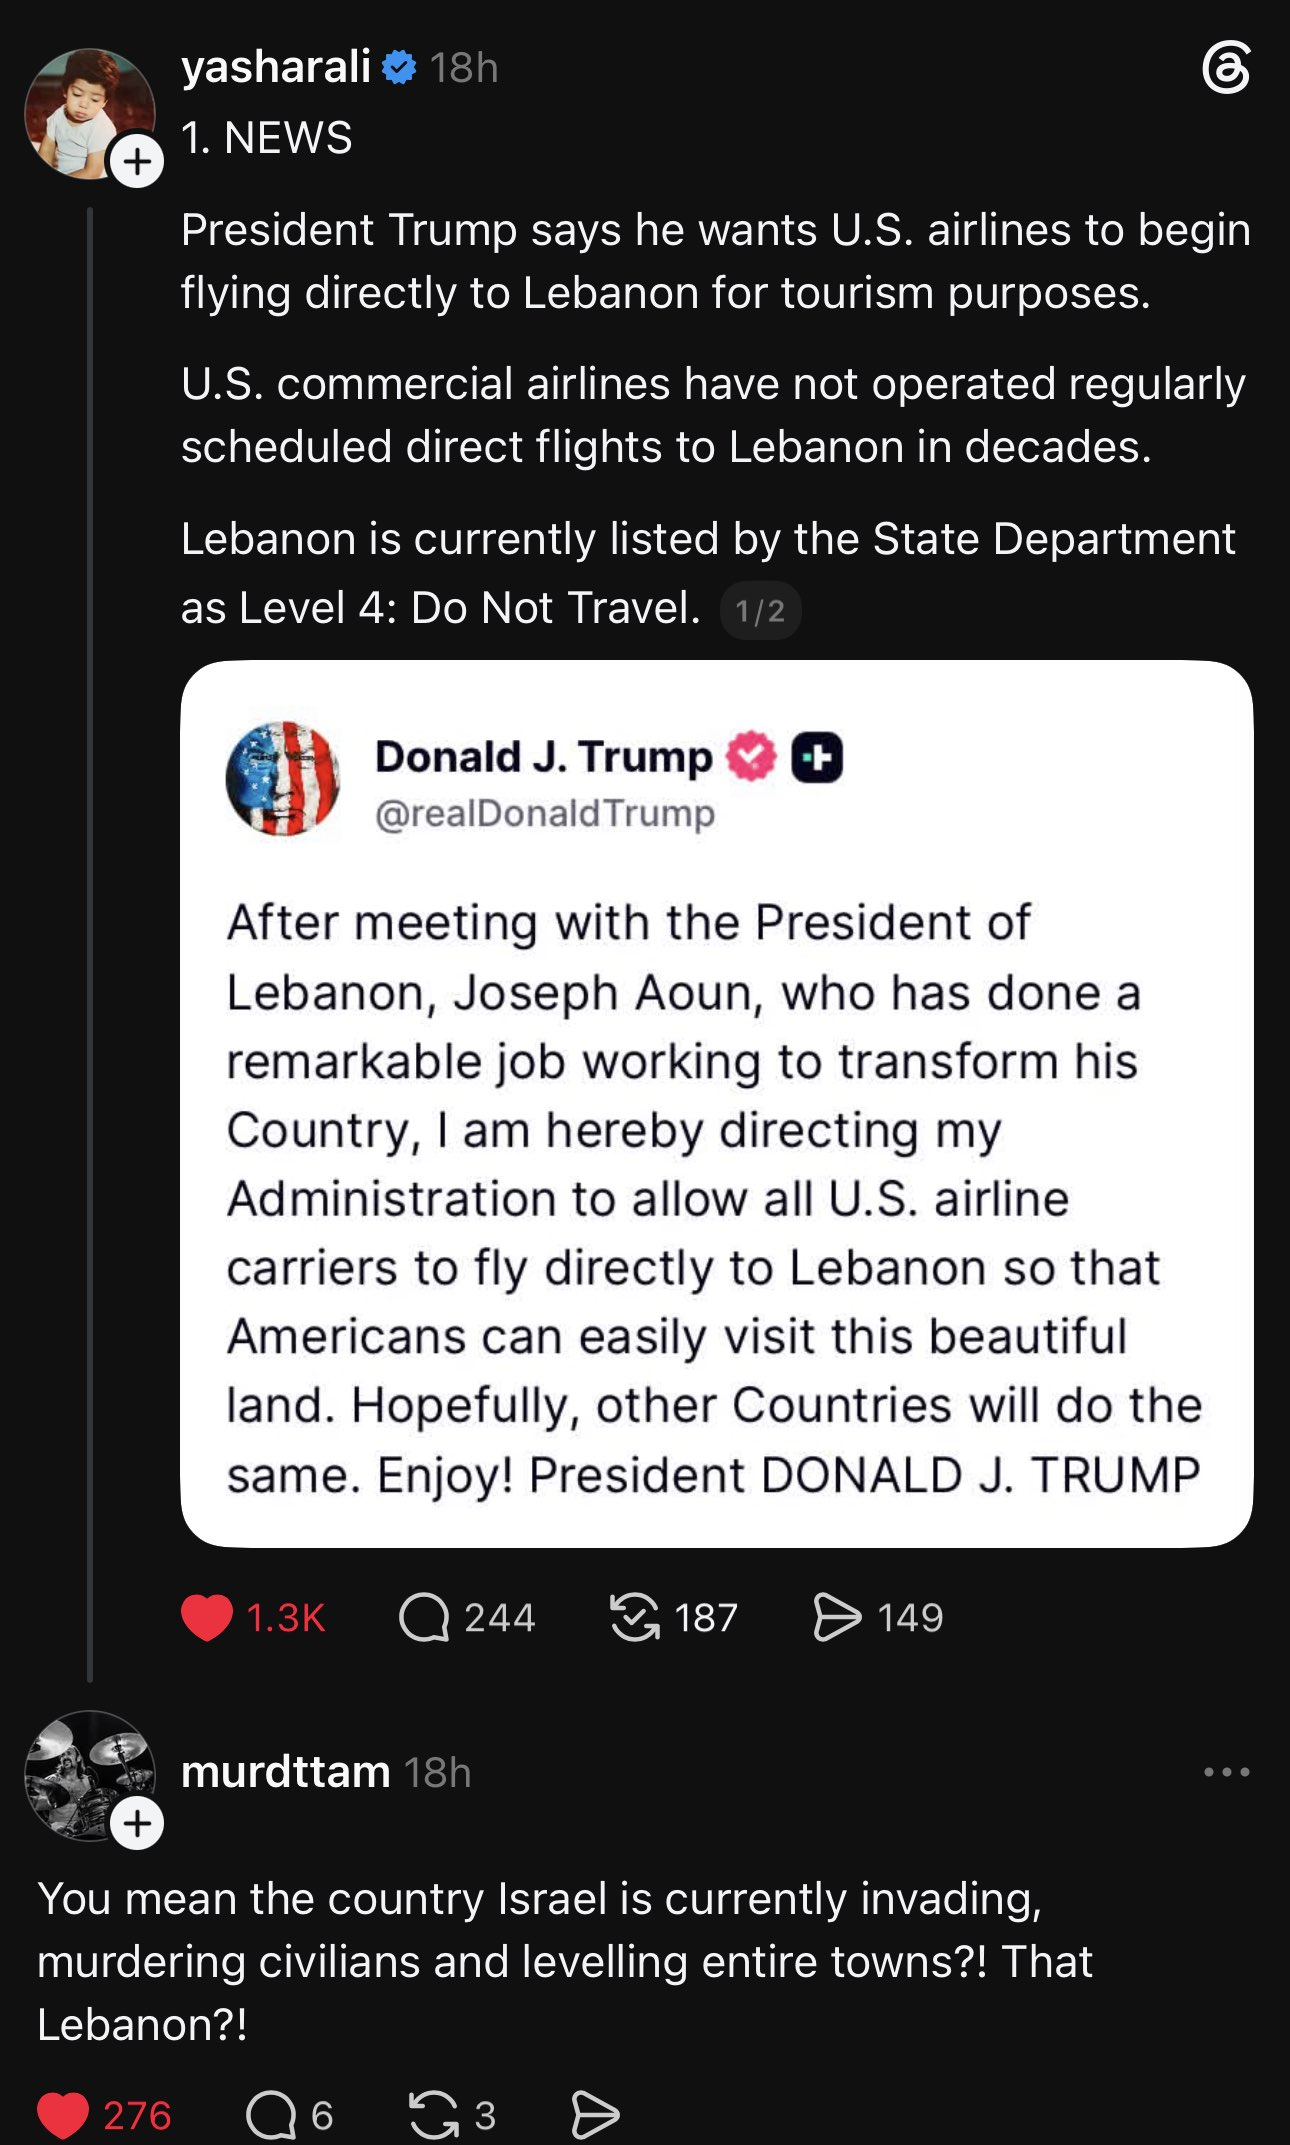Open the embedded Donald J. Trump post image
The height and width of the screenshot is (2145, 1290).
pyautogui.click(x=716, y=1104)
